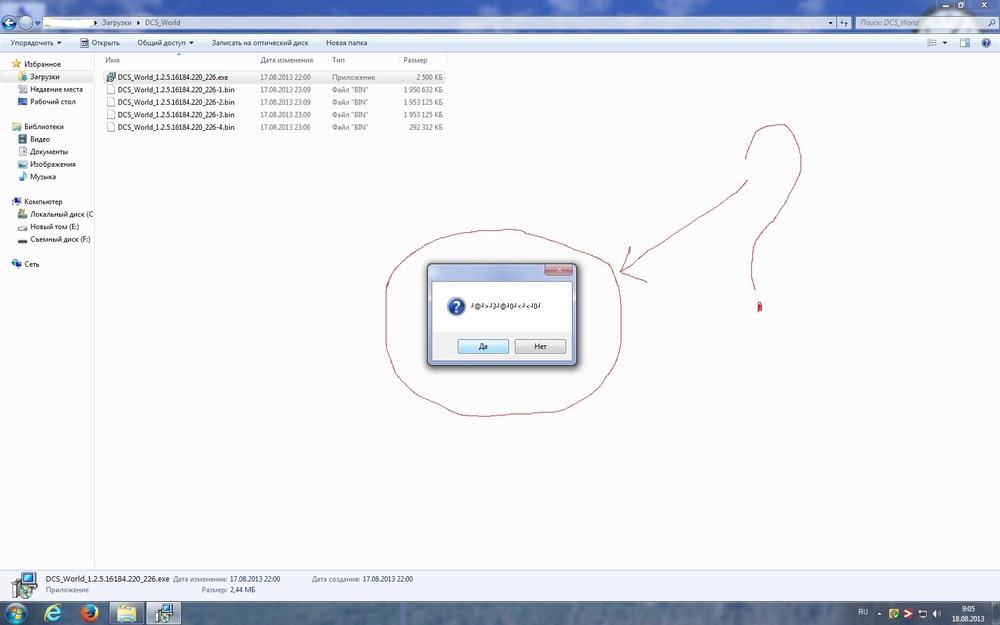Click the 226-1.bin file icon
1000x625 pixels.
pyautogui.click(x=111, y=90)
